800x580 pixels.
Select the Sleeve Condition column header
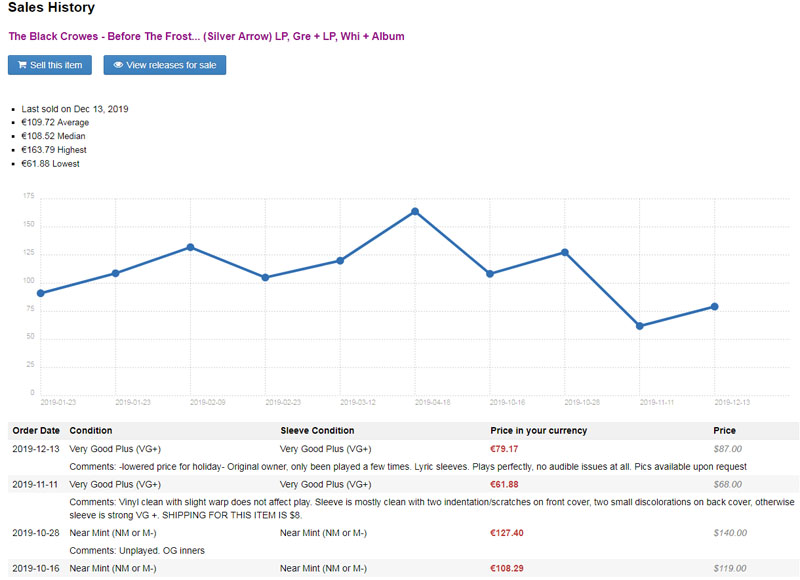pos(317,431)
